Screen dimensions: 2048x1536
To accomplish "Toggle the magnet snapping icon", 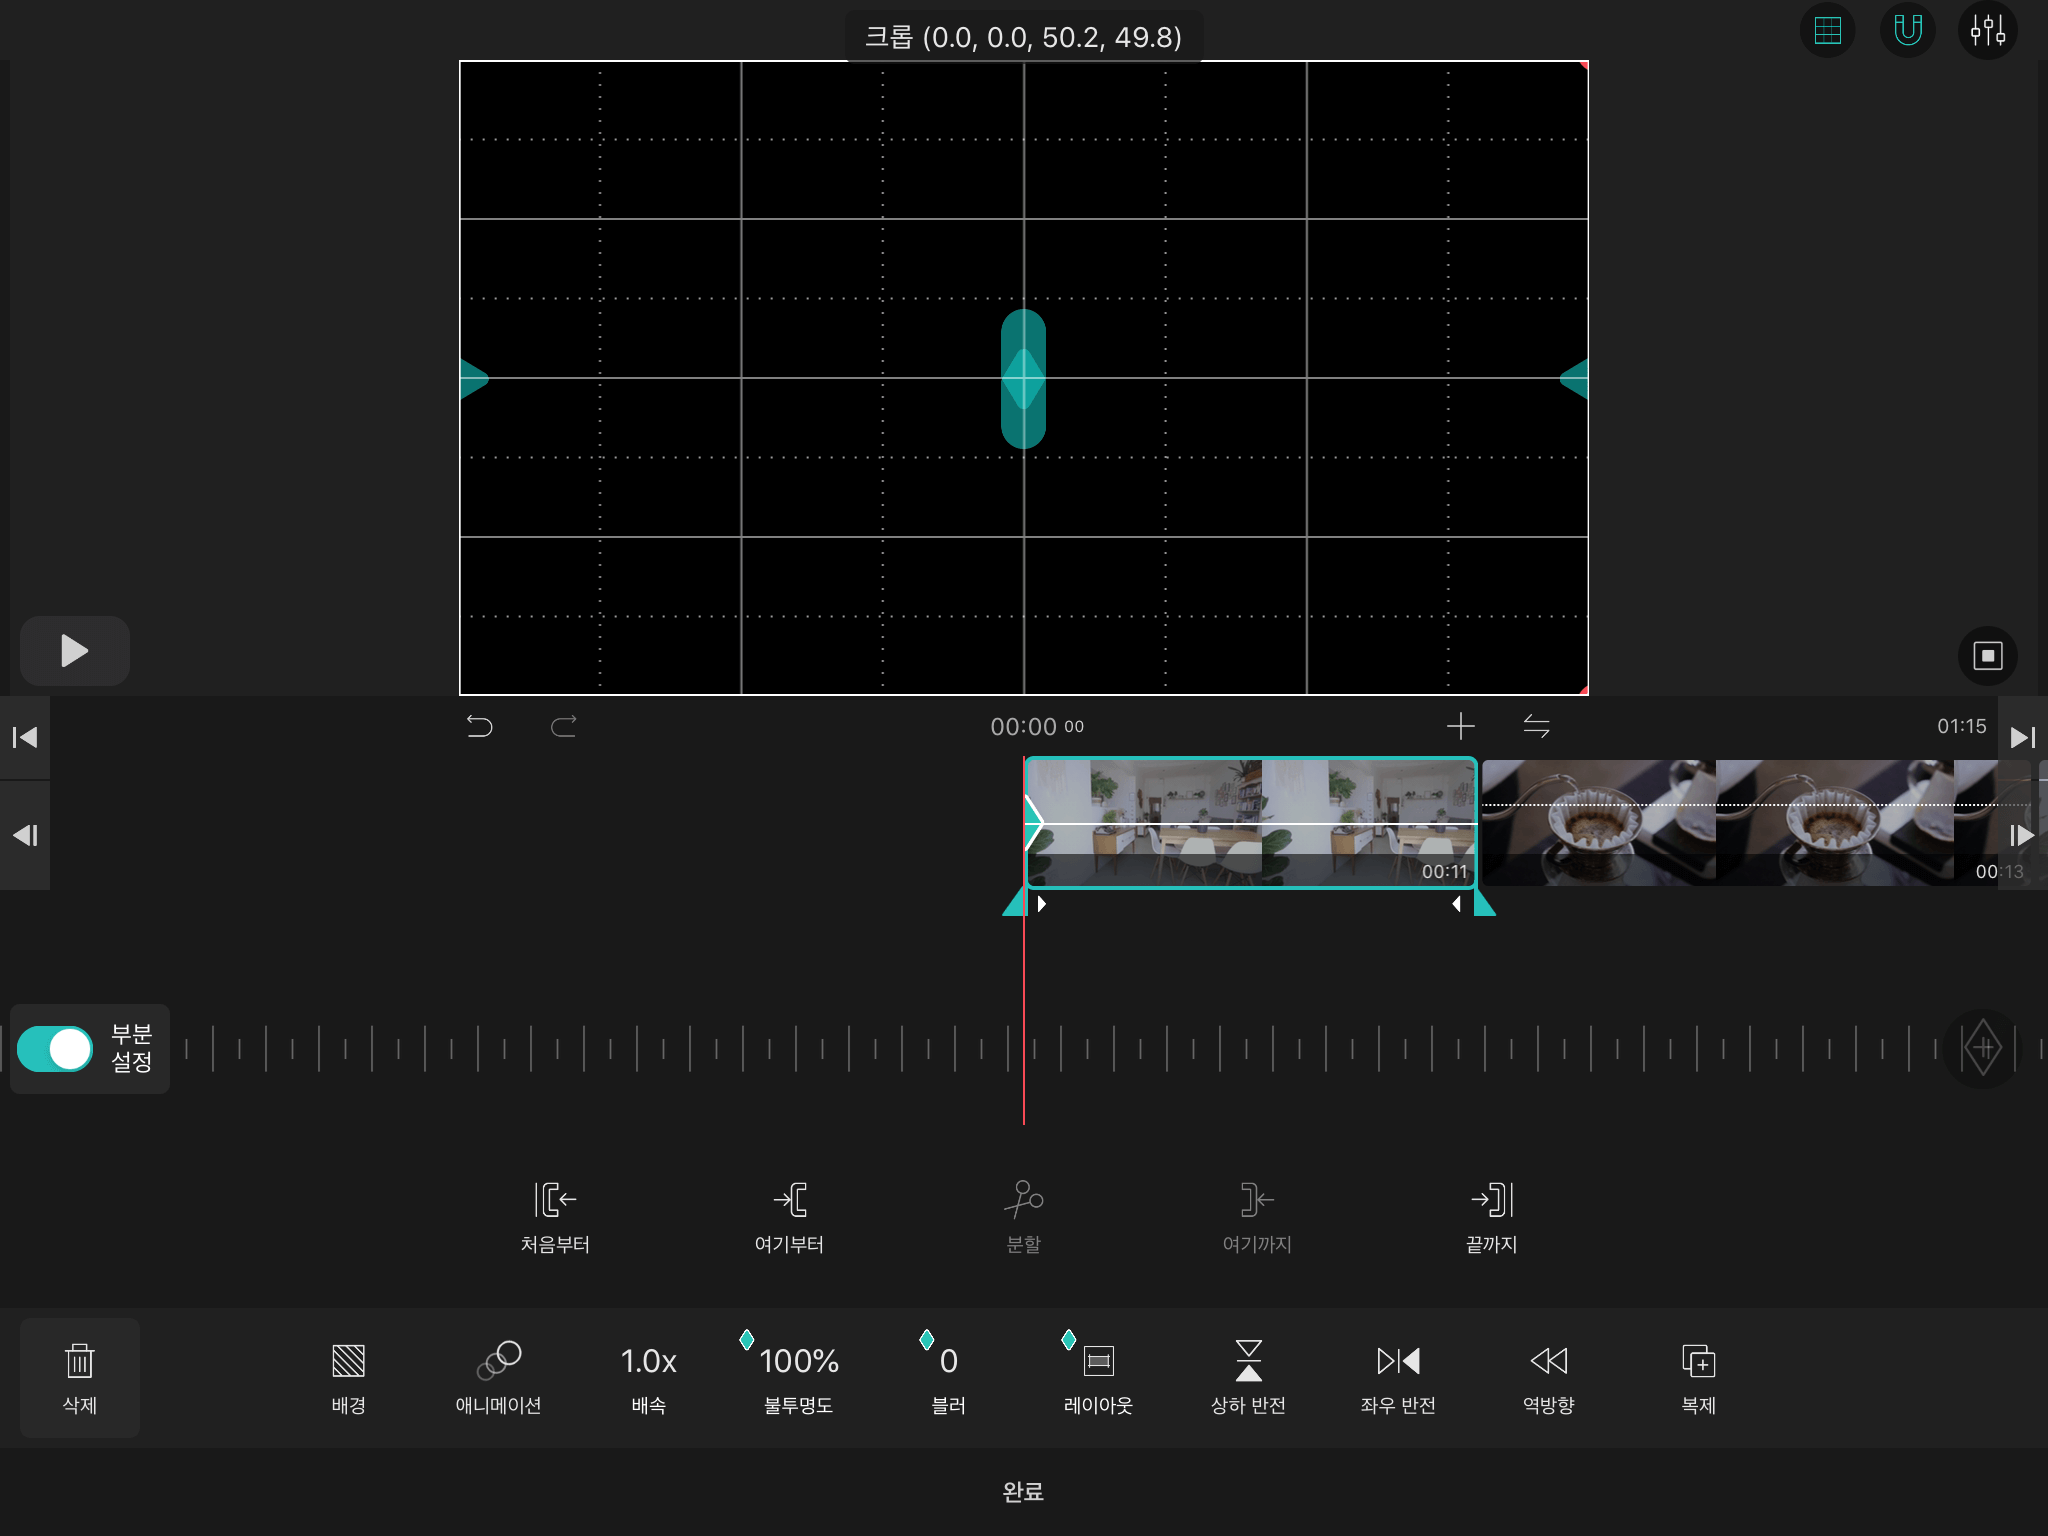I will point(1907,31).
